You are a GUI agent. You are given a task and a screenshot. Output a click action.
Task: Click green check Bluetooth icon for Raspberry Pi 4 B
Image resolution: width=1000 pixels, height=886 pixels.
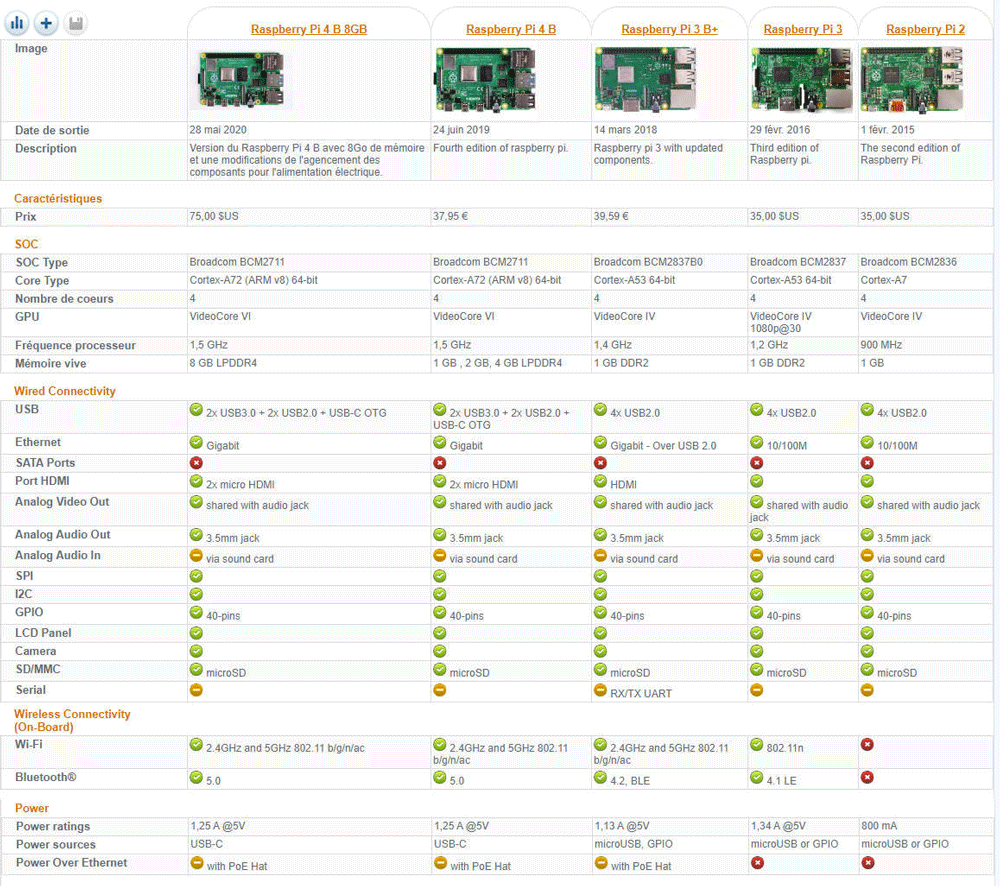coord(440,778)
